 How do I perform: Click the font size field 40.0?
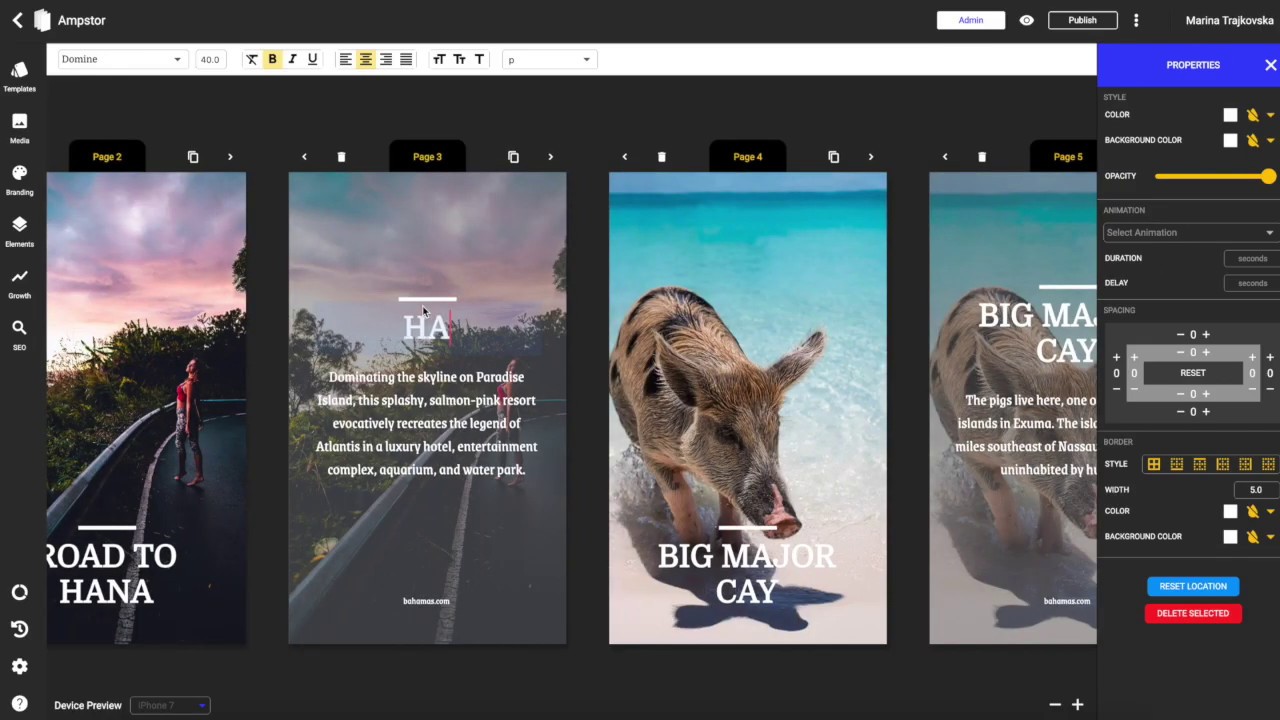click(210, 59)
